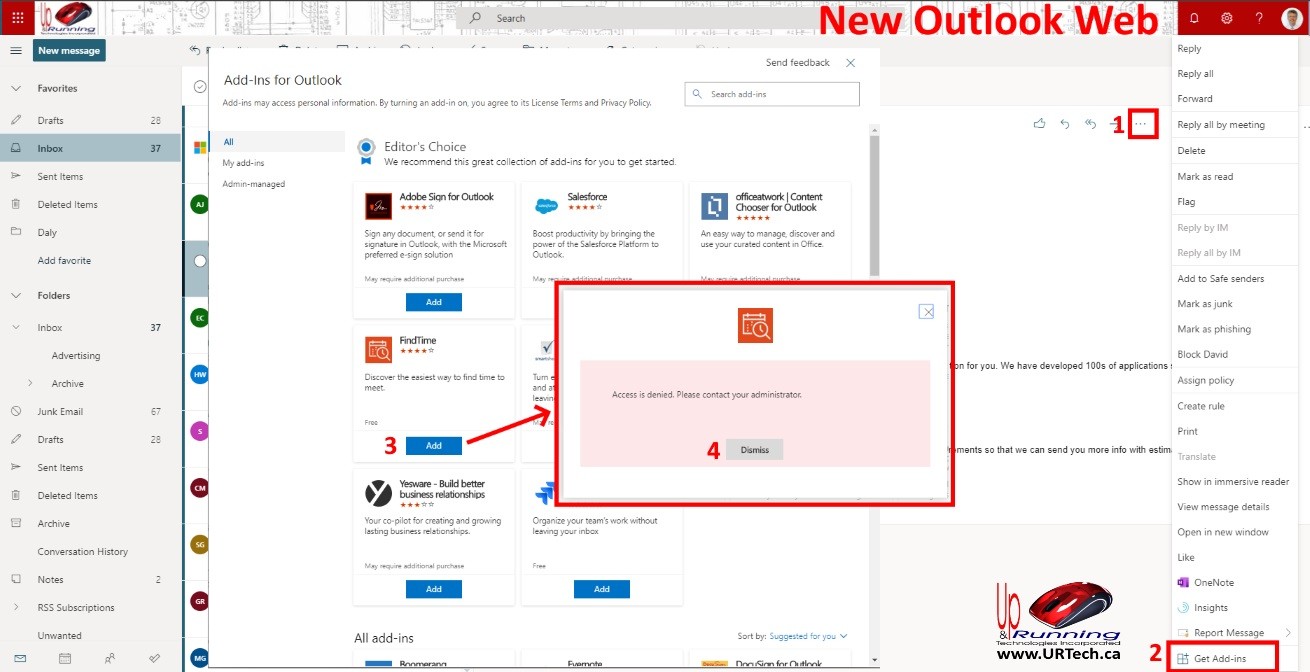This screenshot has height=672, width=1310.
Task: Click the Search add-ins input field
Action: coord(780,94)
